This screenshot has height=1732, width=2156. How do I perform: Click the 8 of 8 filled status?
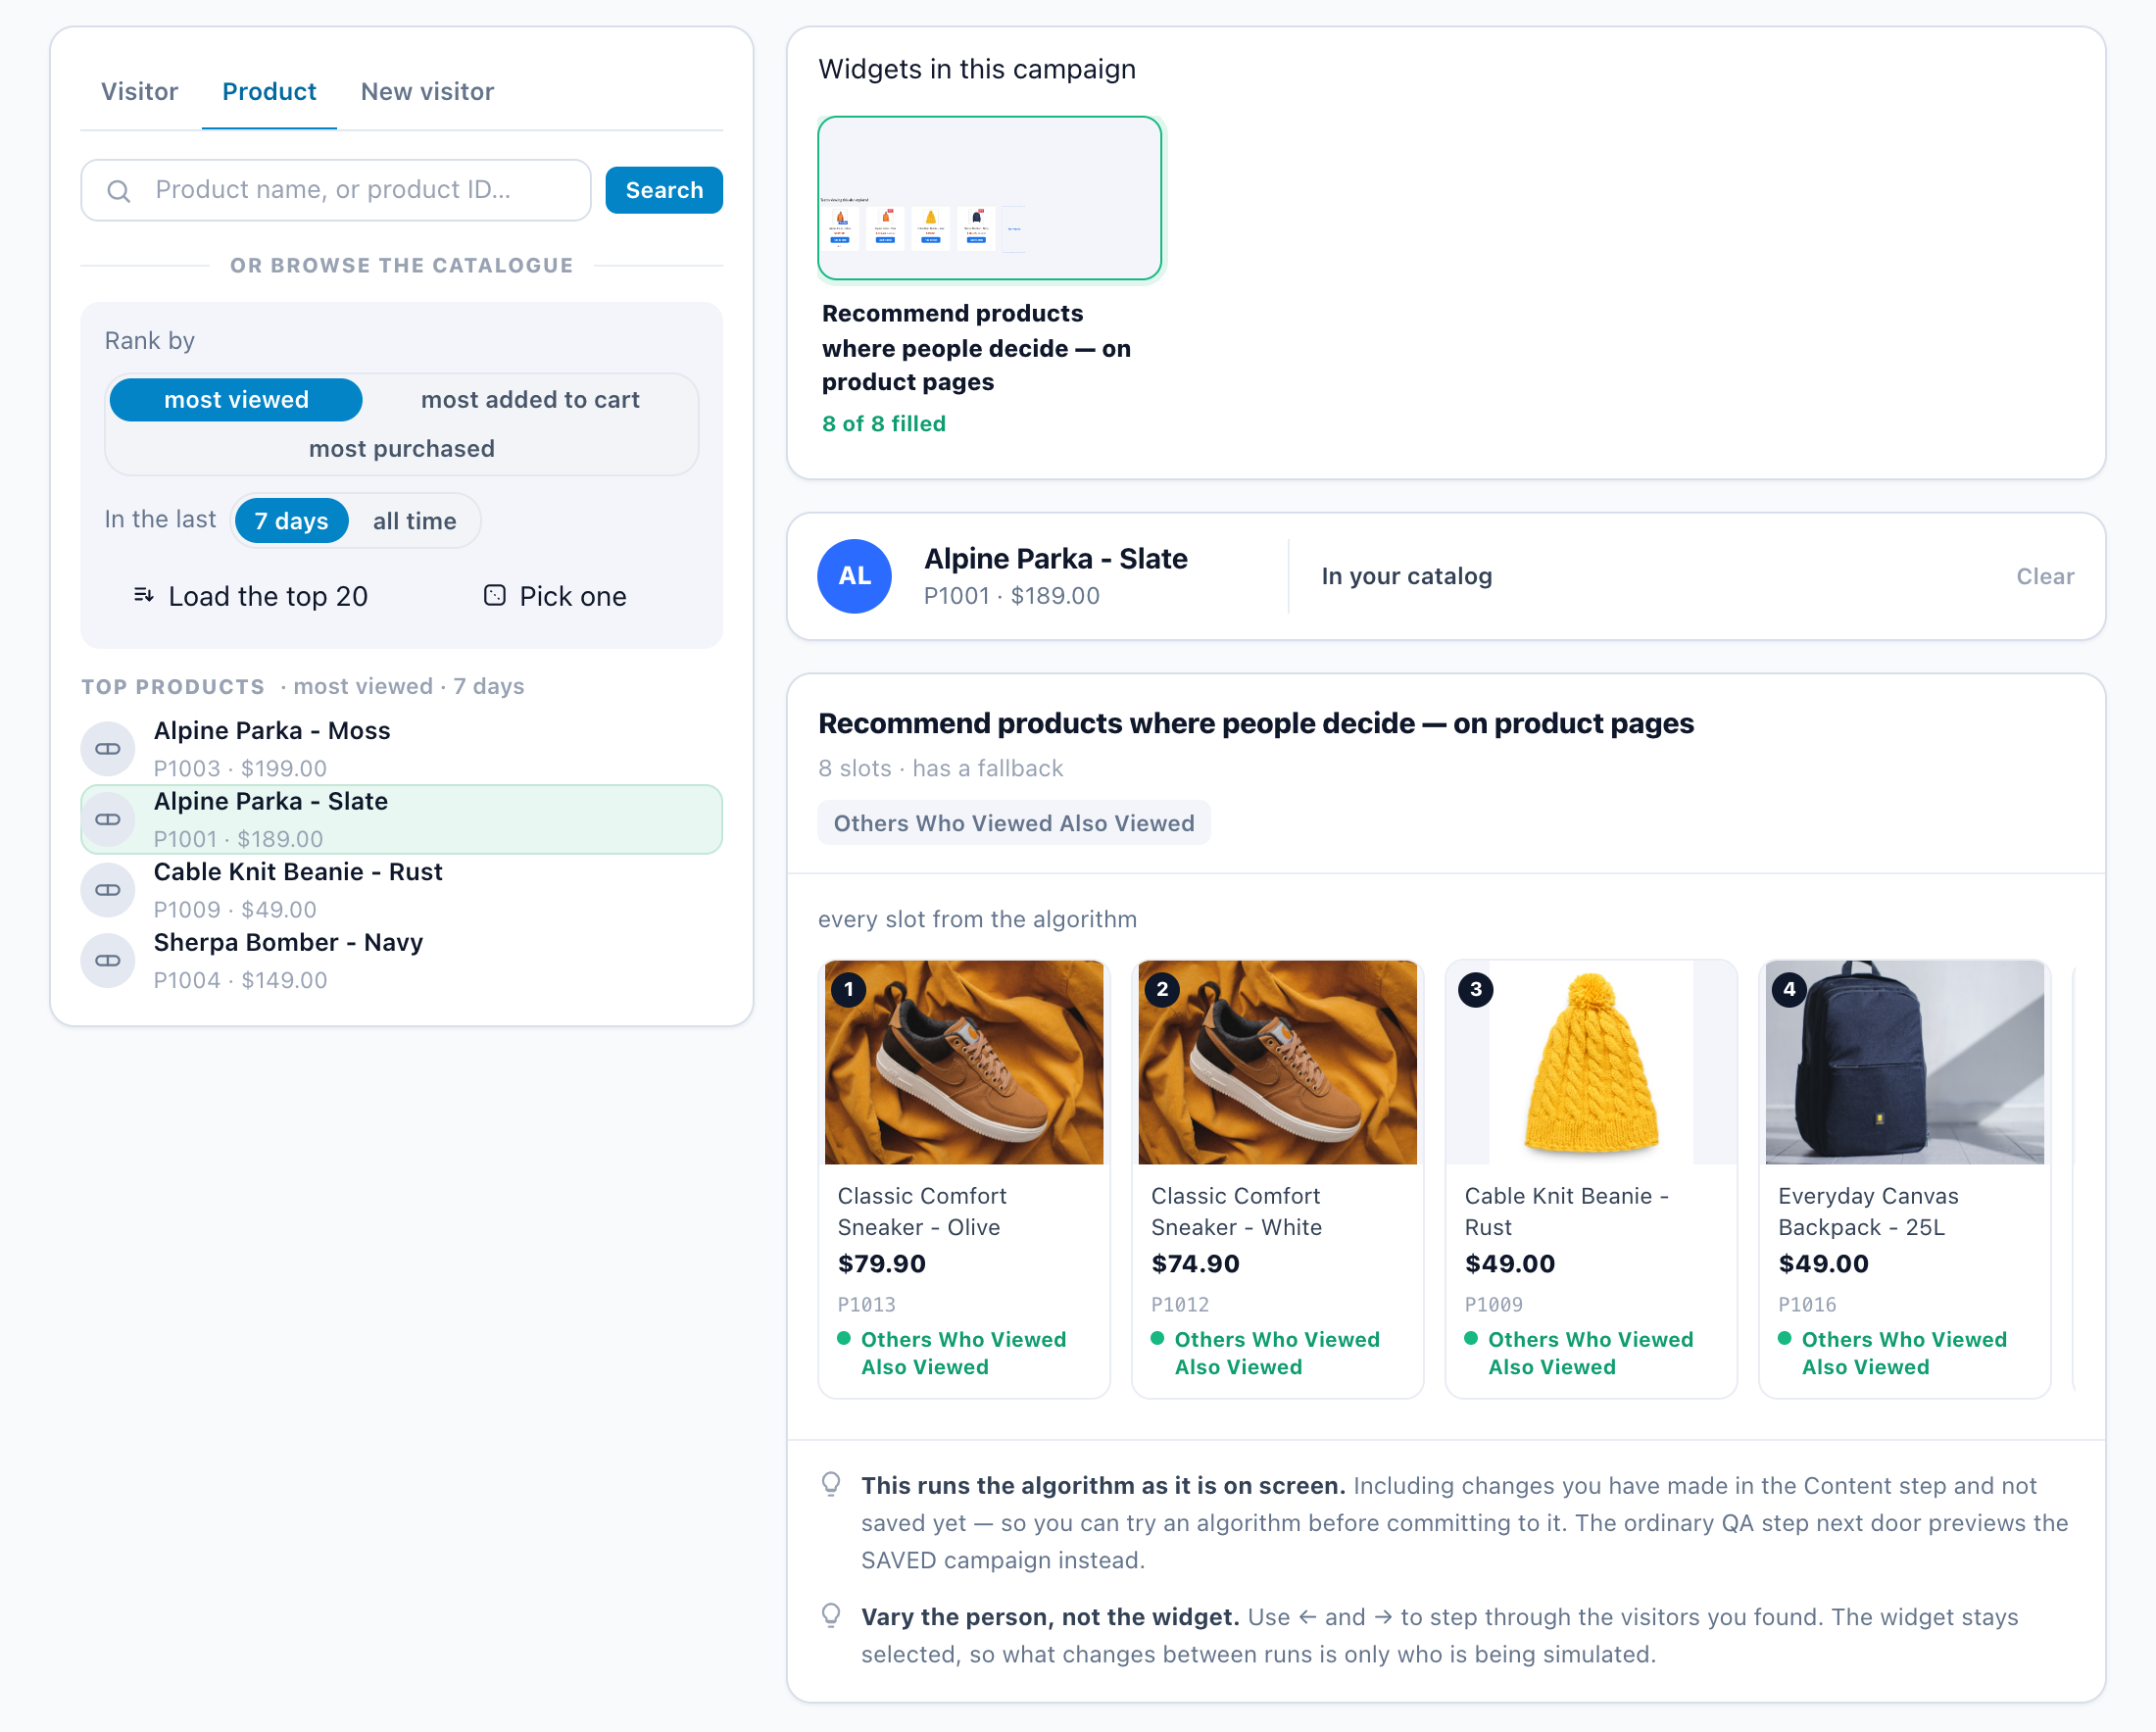pyautogui.click(x=884, y=423)
